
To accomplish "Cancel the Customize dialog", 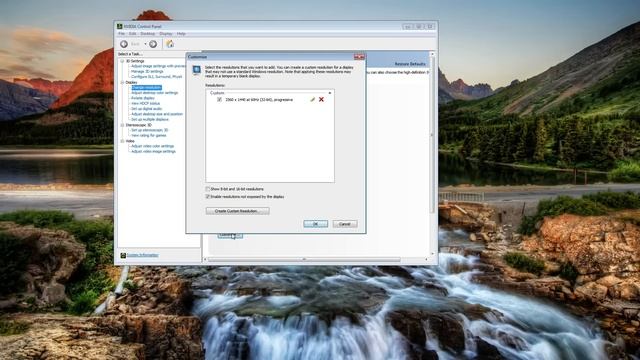I will pyautogui.click(x=345, y=224).
